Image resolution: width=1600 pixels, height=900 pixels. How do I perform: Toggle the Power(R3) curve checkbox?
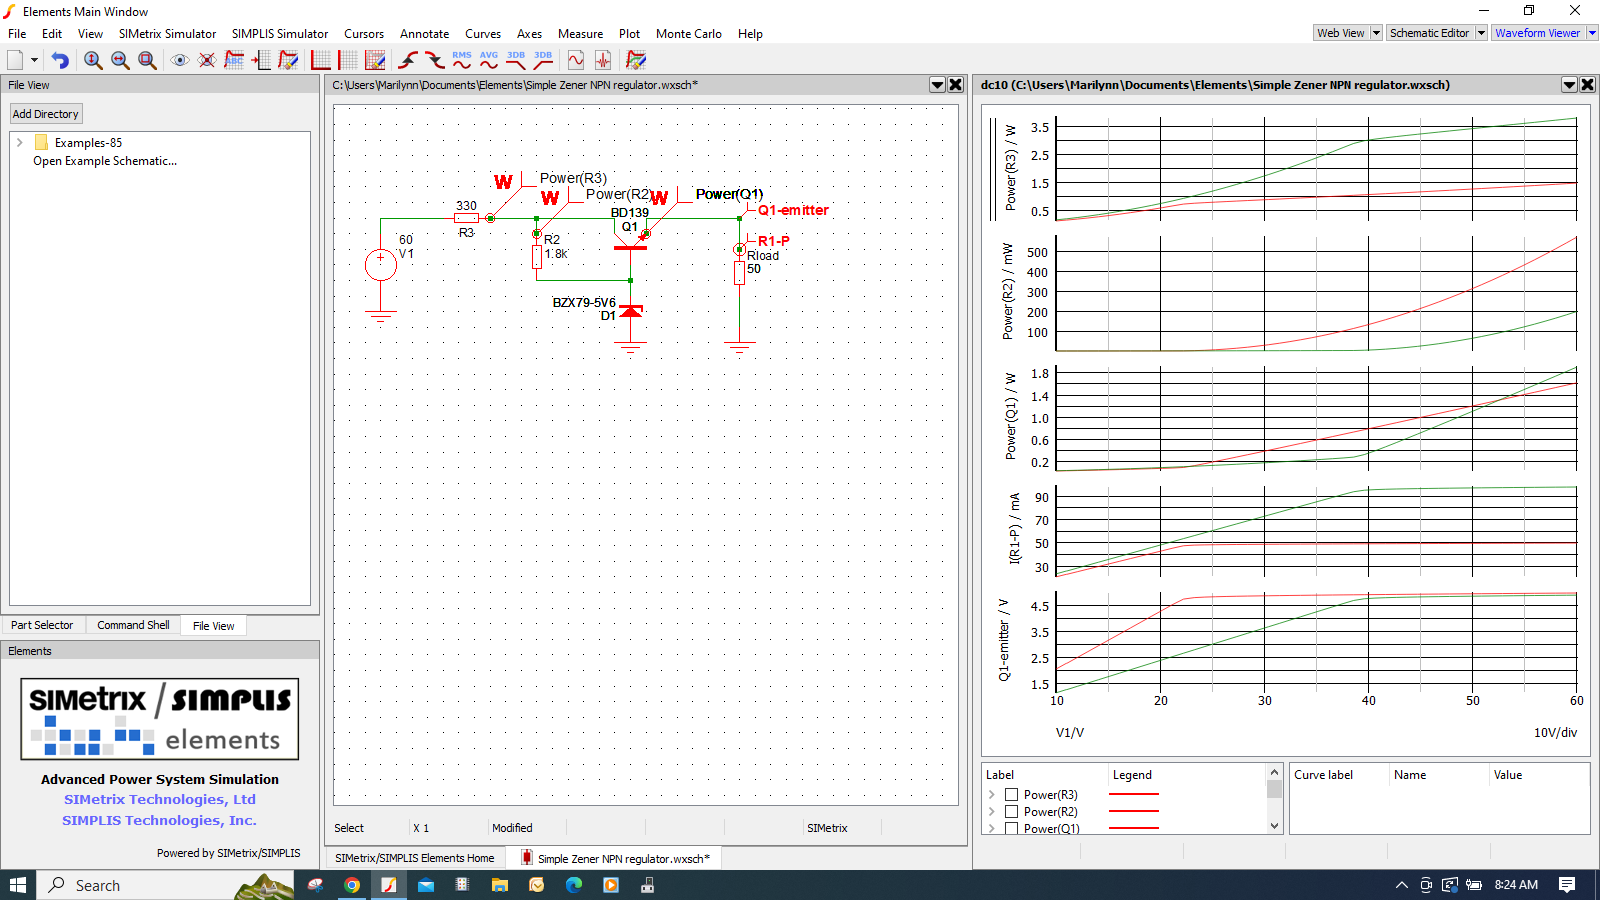1011,795
